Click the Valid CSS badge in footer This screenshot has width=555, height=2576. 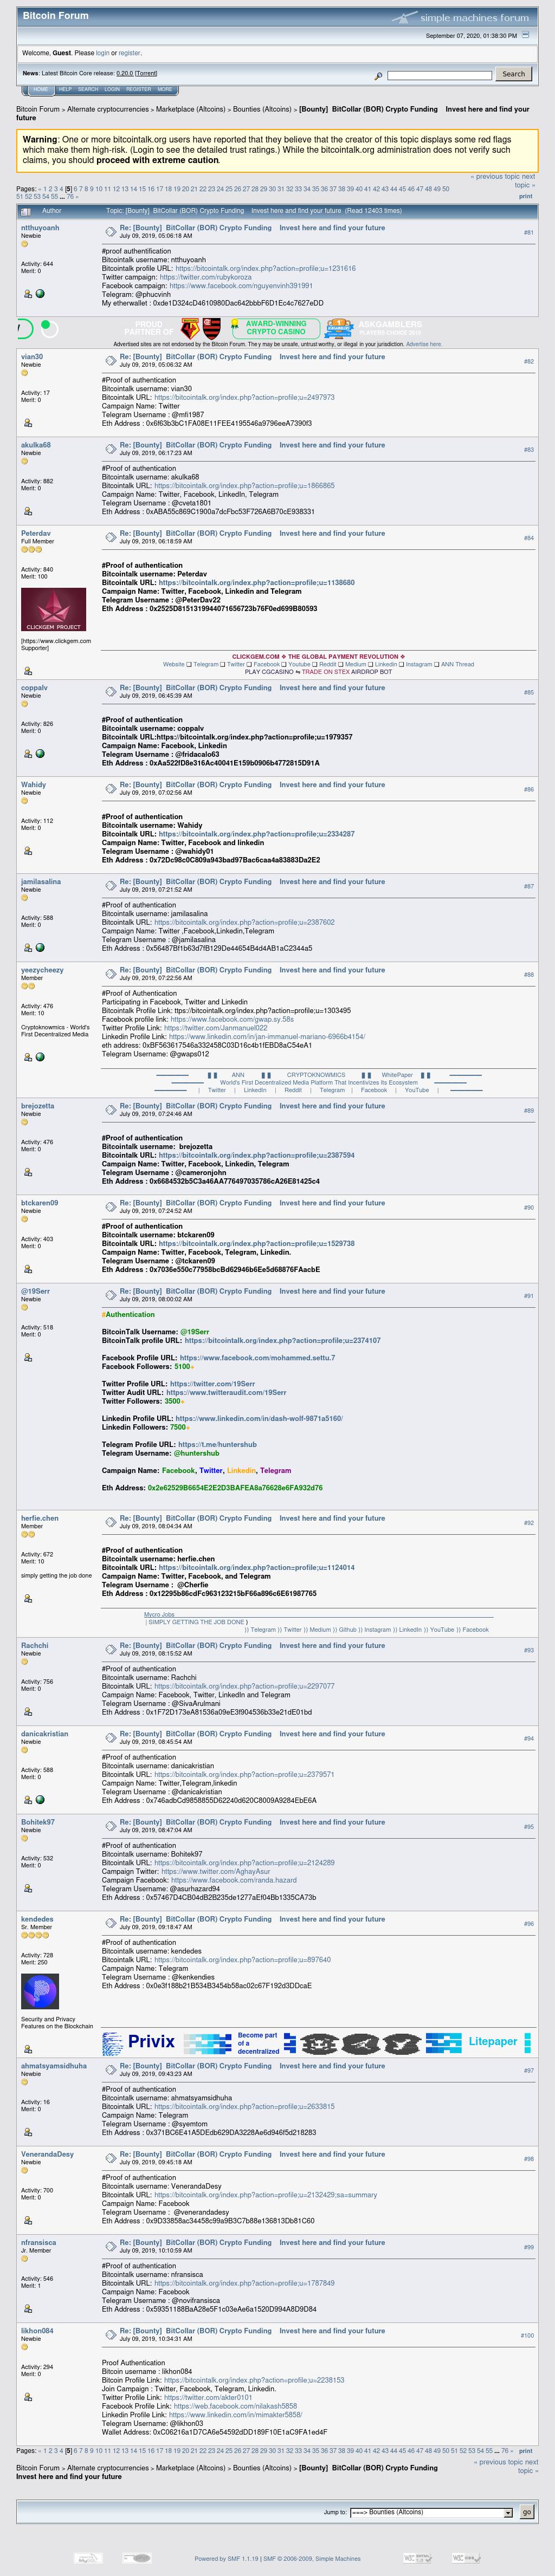(465, 2558)
